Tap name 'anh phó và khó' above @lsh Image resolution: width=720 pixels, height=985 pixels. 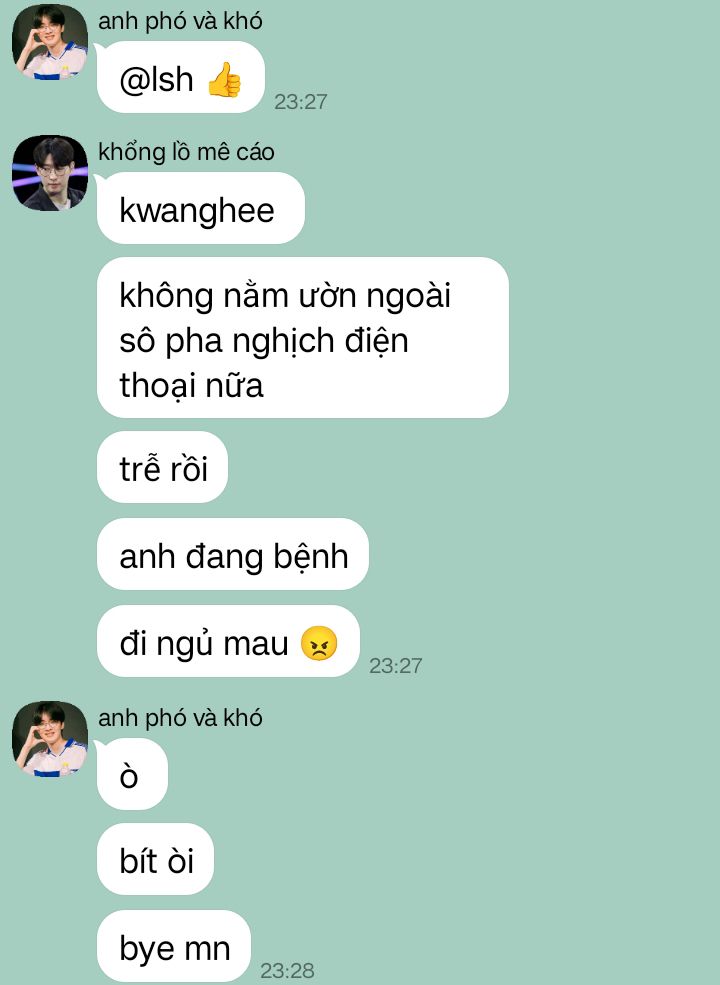(x=180, y=21)
